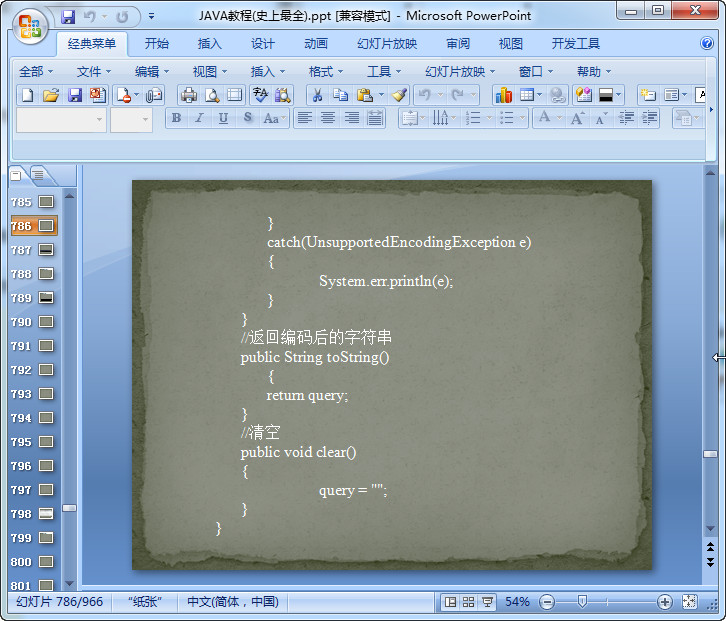The image size is (726, 621).
Task: Click the Help question mark icon
Action: (707, 44)
